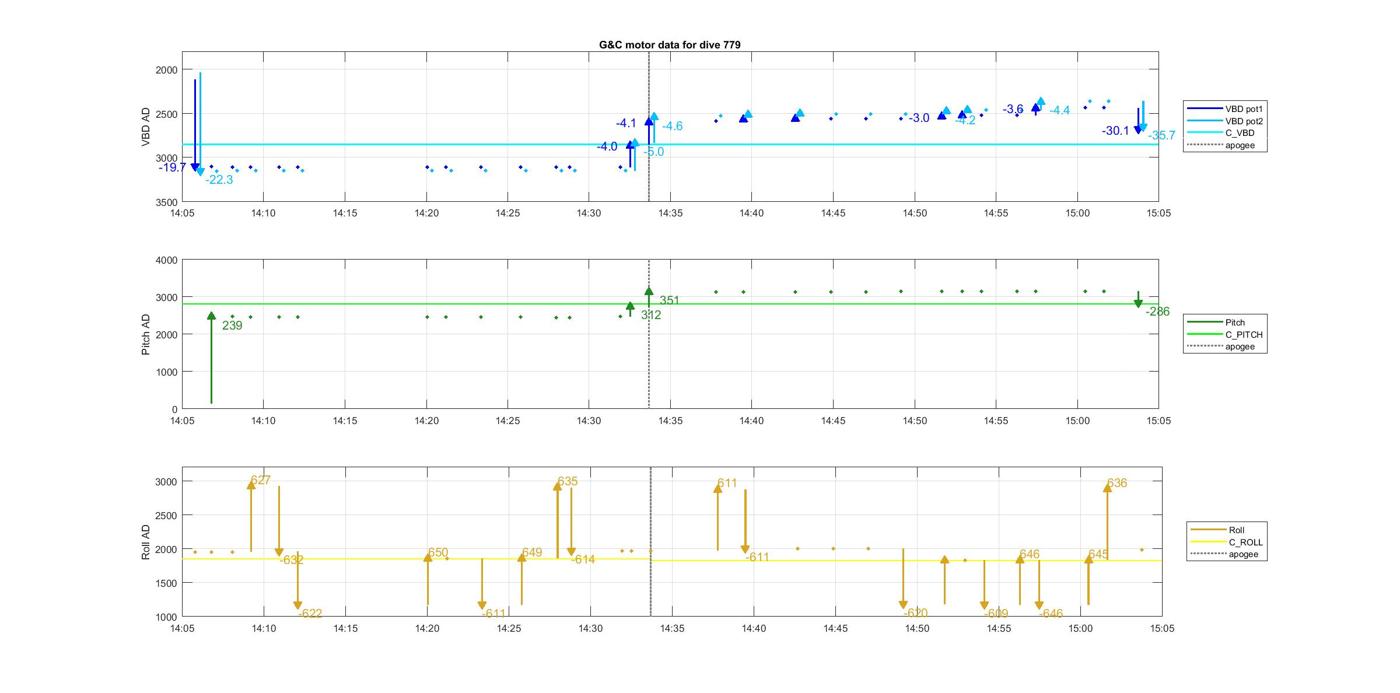Viewport: 1400px width, 693px height.
Task: Click the "649" roll data label
Action: click(x=532, y=553)
